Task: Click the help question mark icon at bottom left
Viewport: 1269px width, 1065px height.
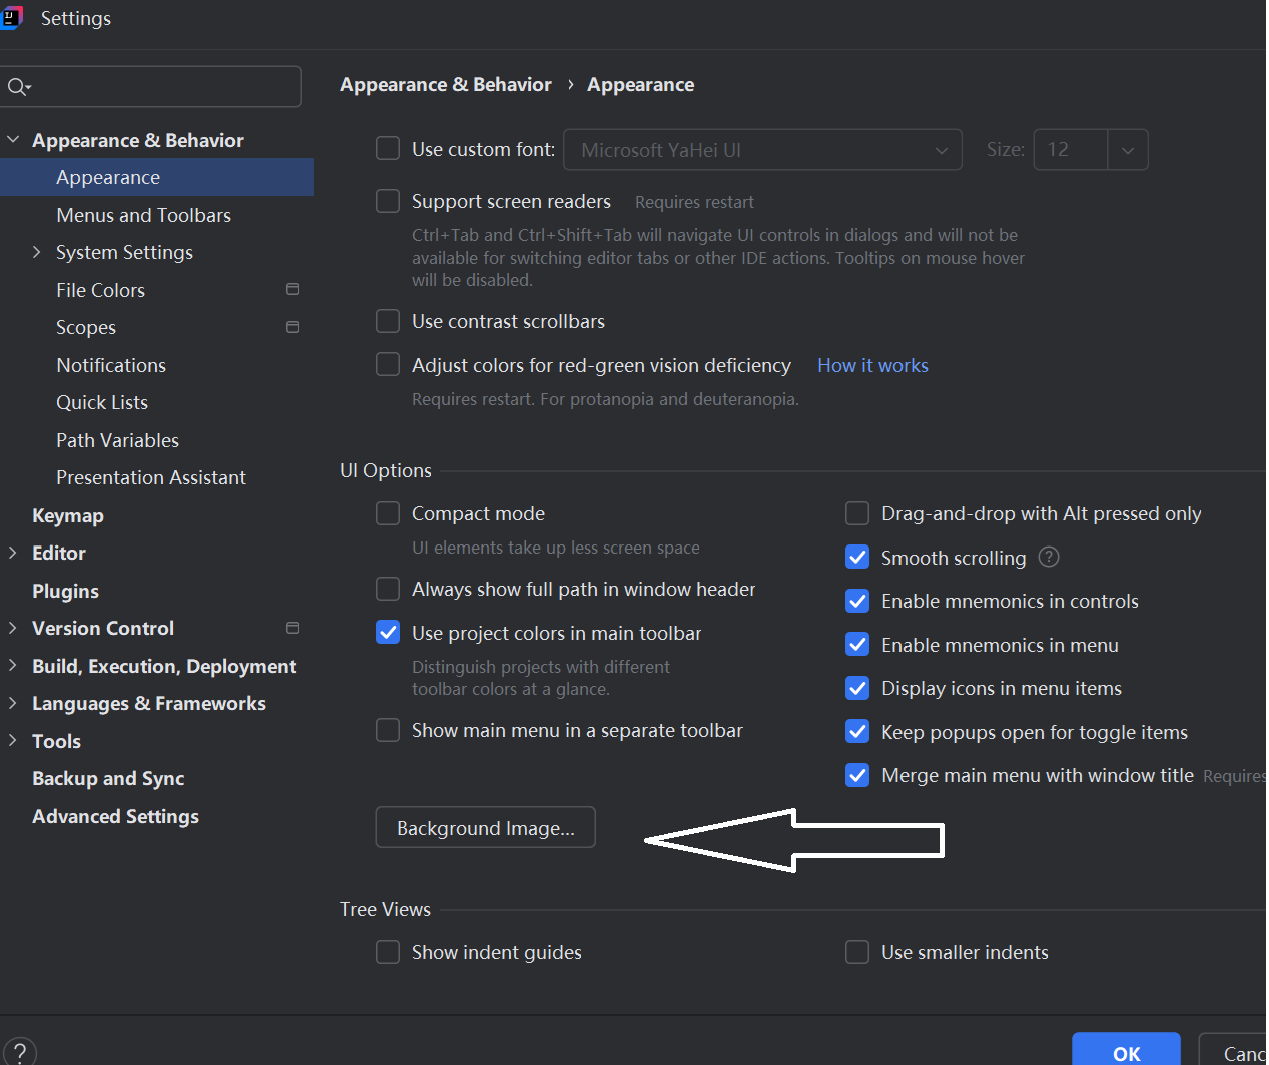Action: pyautogui.click(x=20, y=1052)
